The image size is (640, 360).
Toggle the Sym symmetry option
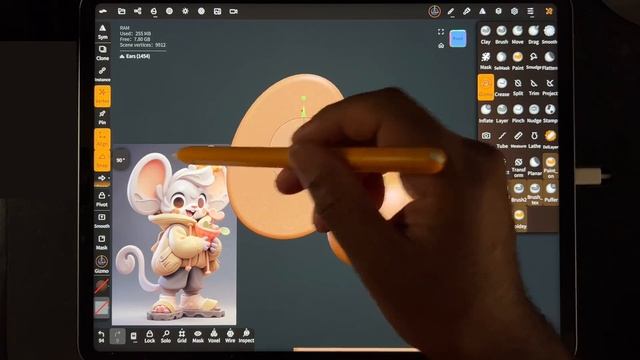[x=102, y=32]
